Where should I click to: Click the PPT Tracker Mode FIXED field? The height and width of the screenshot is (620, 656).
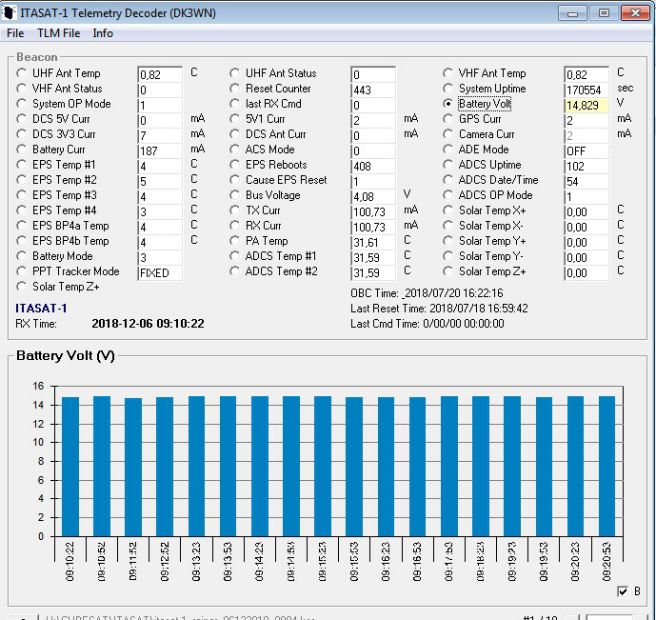(x=159, y=272)
